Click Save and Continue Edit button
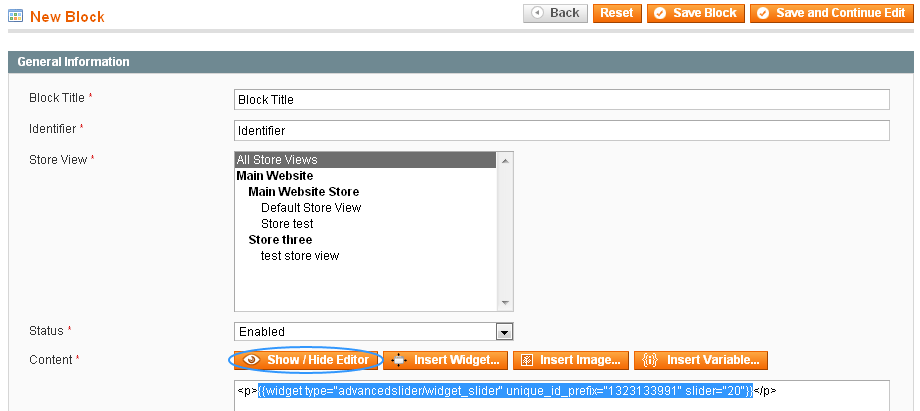920x411 pixels. [x=831, y=13]
